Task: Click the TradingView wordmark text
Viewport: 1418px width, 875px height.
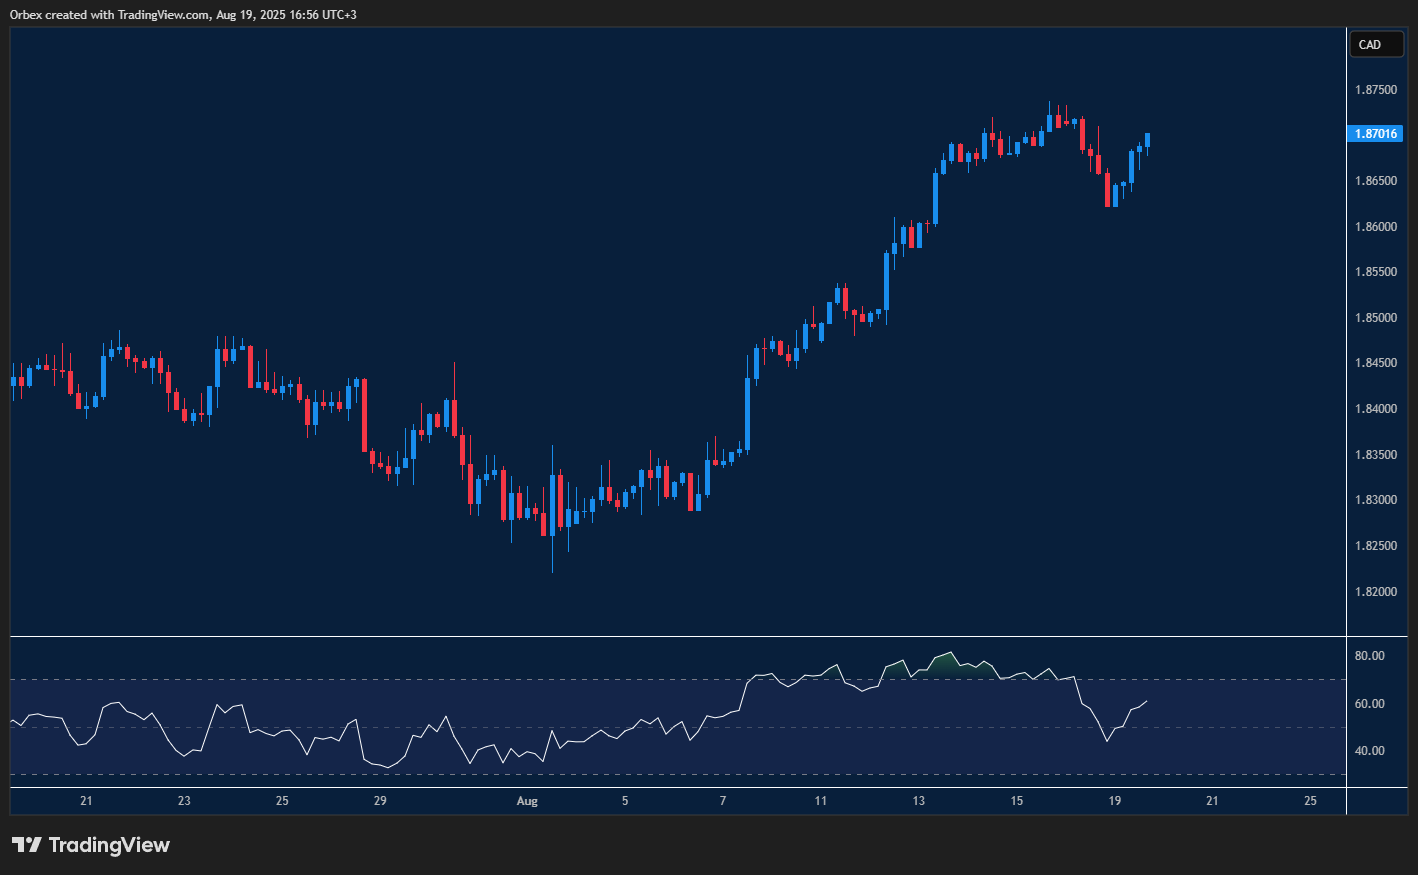Action: [113, 845]
